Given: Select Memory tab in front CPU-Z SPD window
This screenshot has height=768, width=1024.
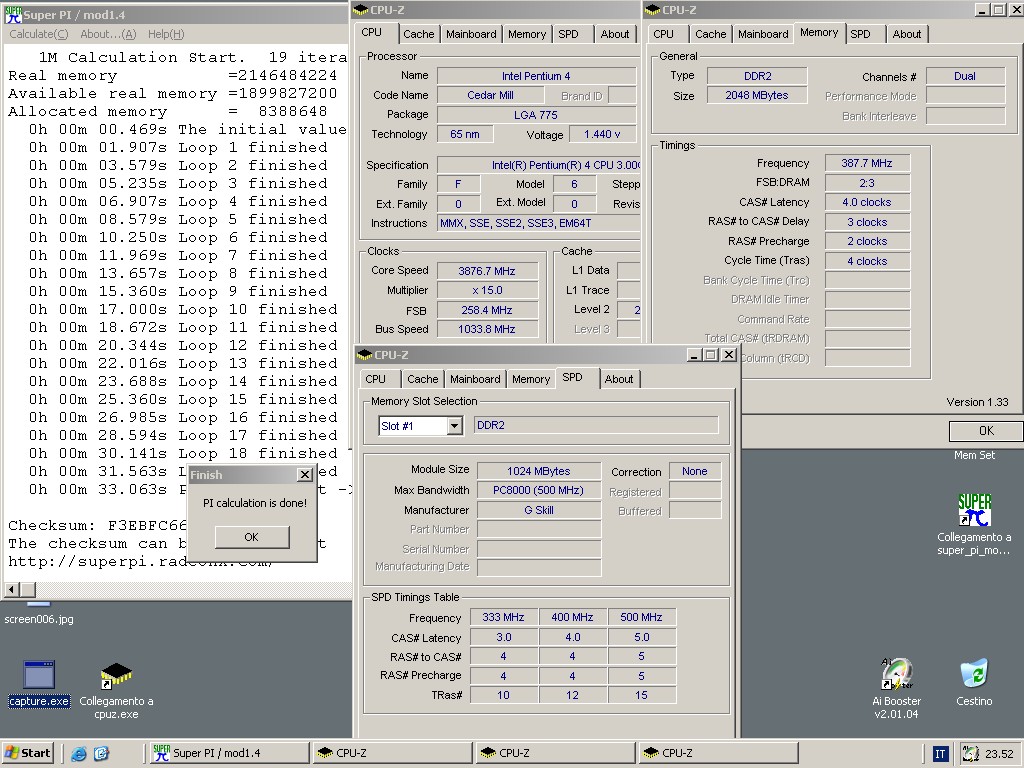Looking at the screenshot, I should [x=531, y=379].
